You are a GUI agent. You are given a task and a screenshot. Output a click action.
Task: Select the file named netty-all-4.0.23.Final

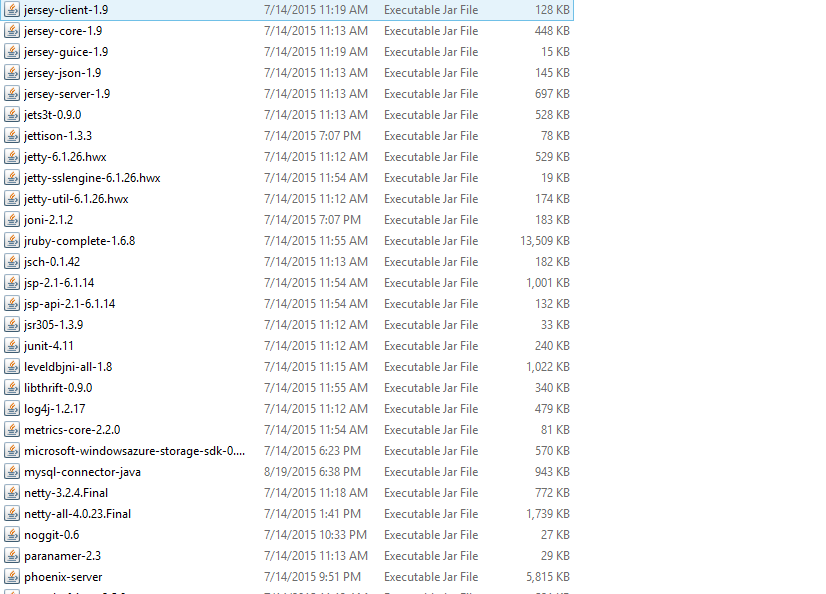pos(77,514)
